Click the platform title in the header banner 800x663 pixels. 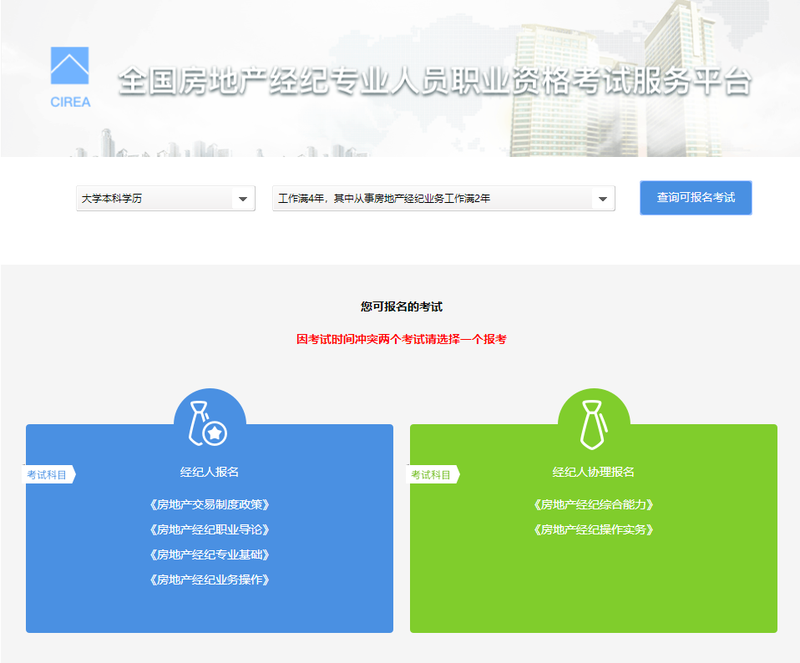[x=434, y=82]
